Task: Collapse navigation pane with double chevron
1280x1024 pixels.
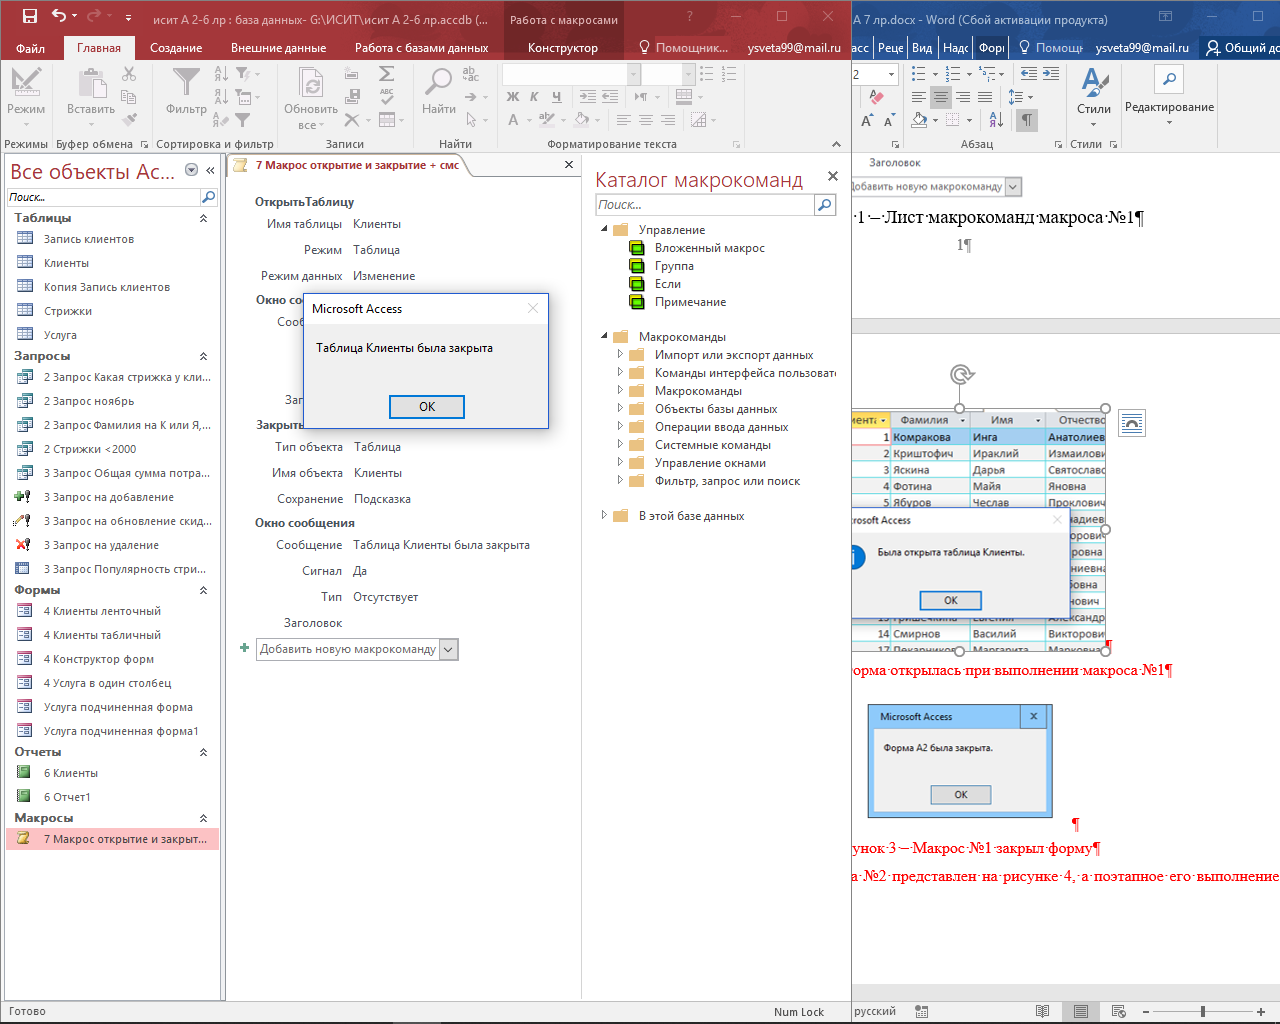Action: click(x=210, y=171)
